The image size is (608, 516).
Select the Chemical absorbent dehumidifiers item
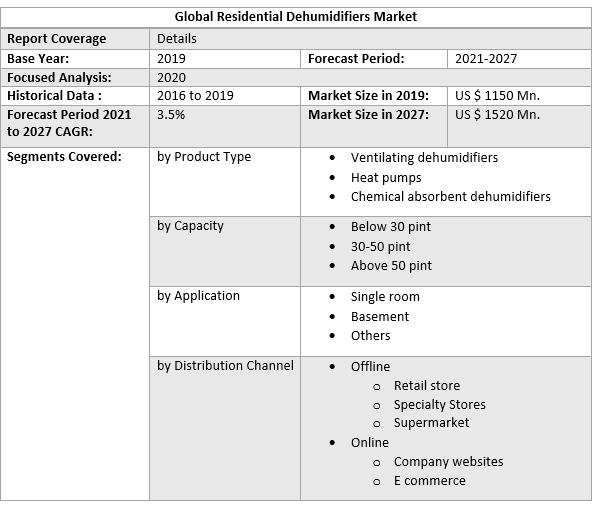pyautogui.click(x=450, y=196)
